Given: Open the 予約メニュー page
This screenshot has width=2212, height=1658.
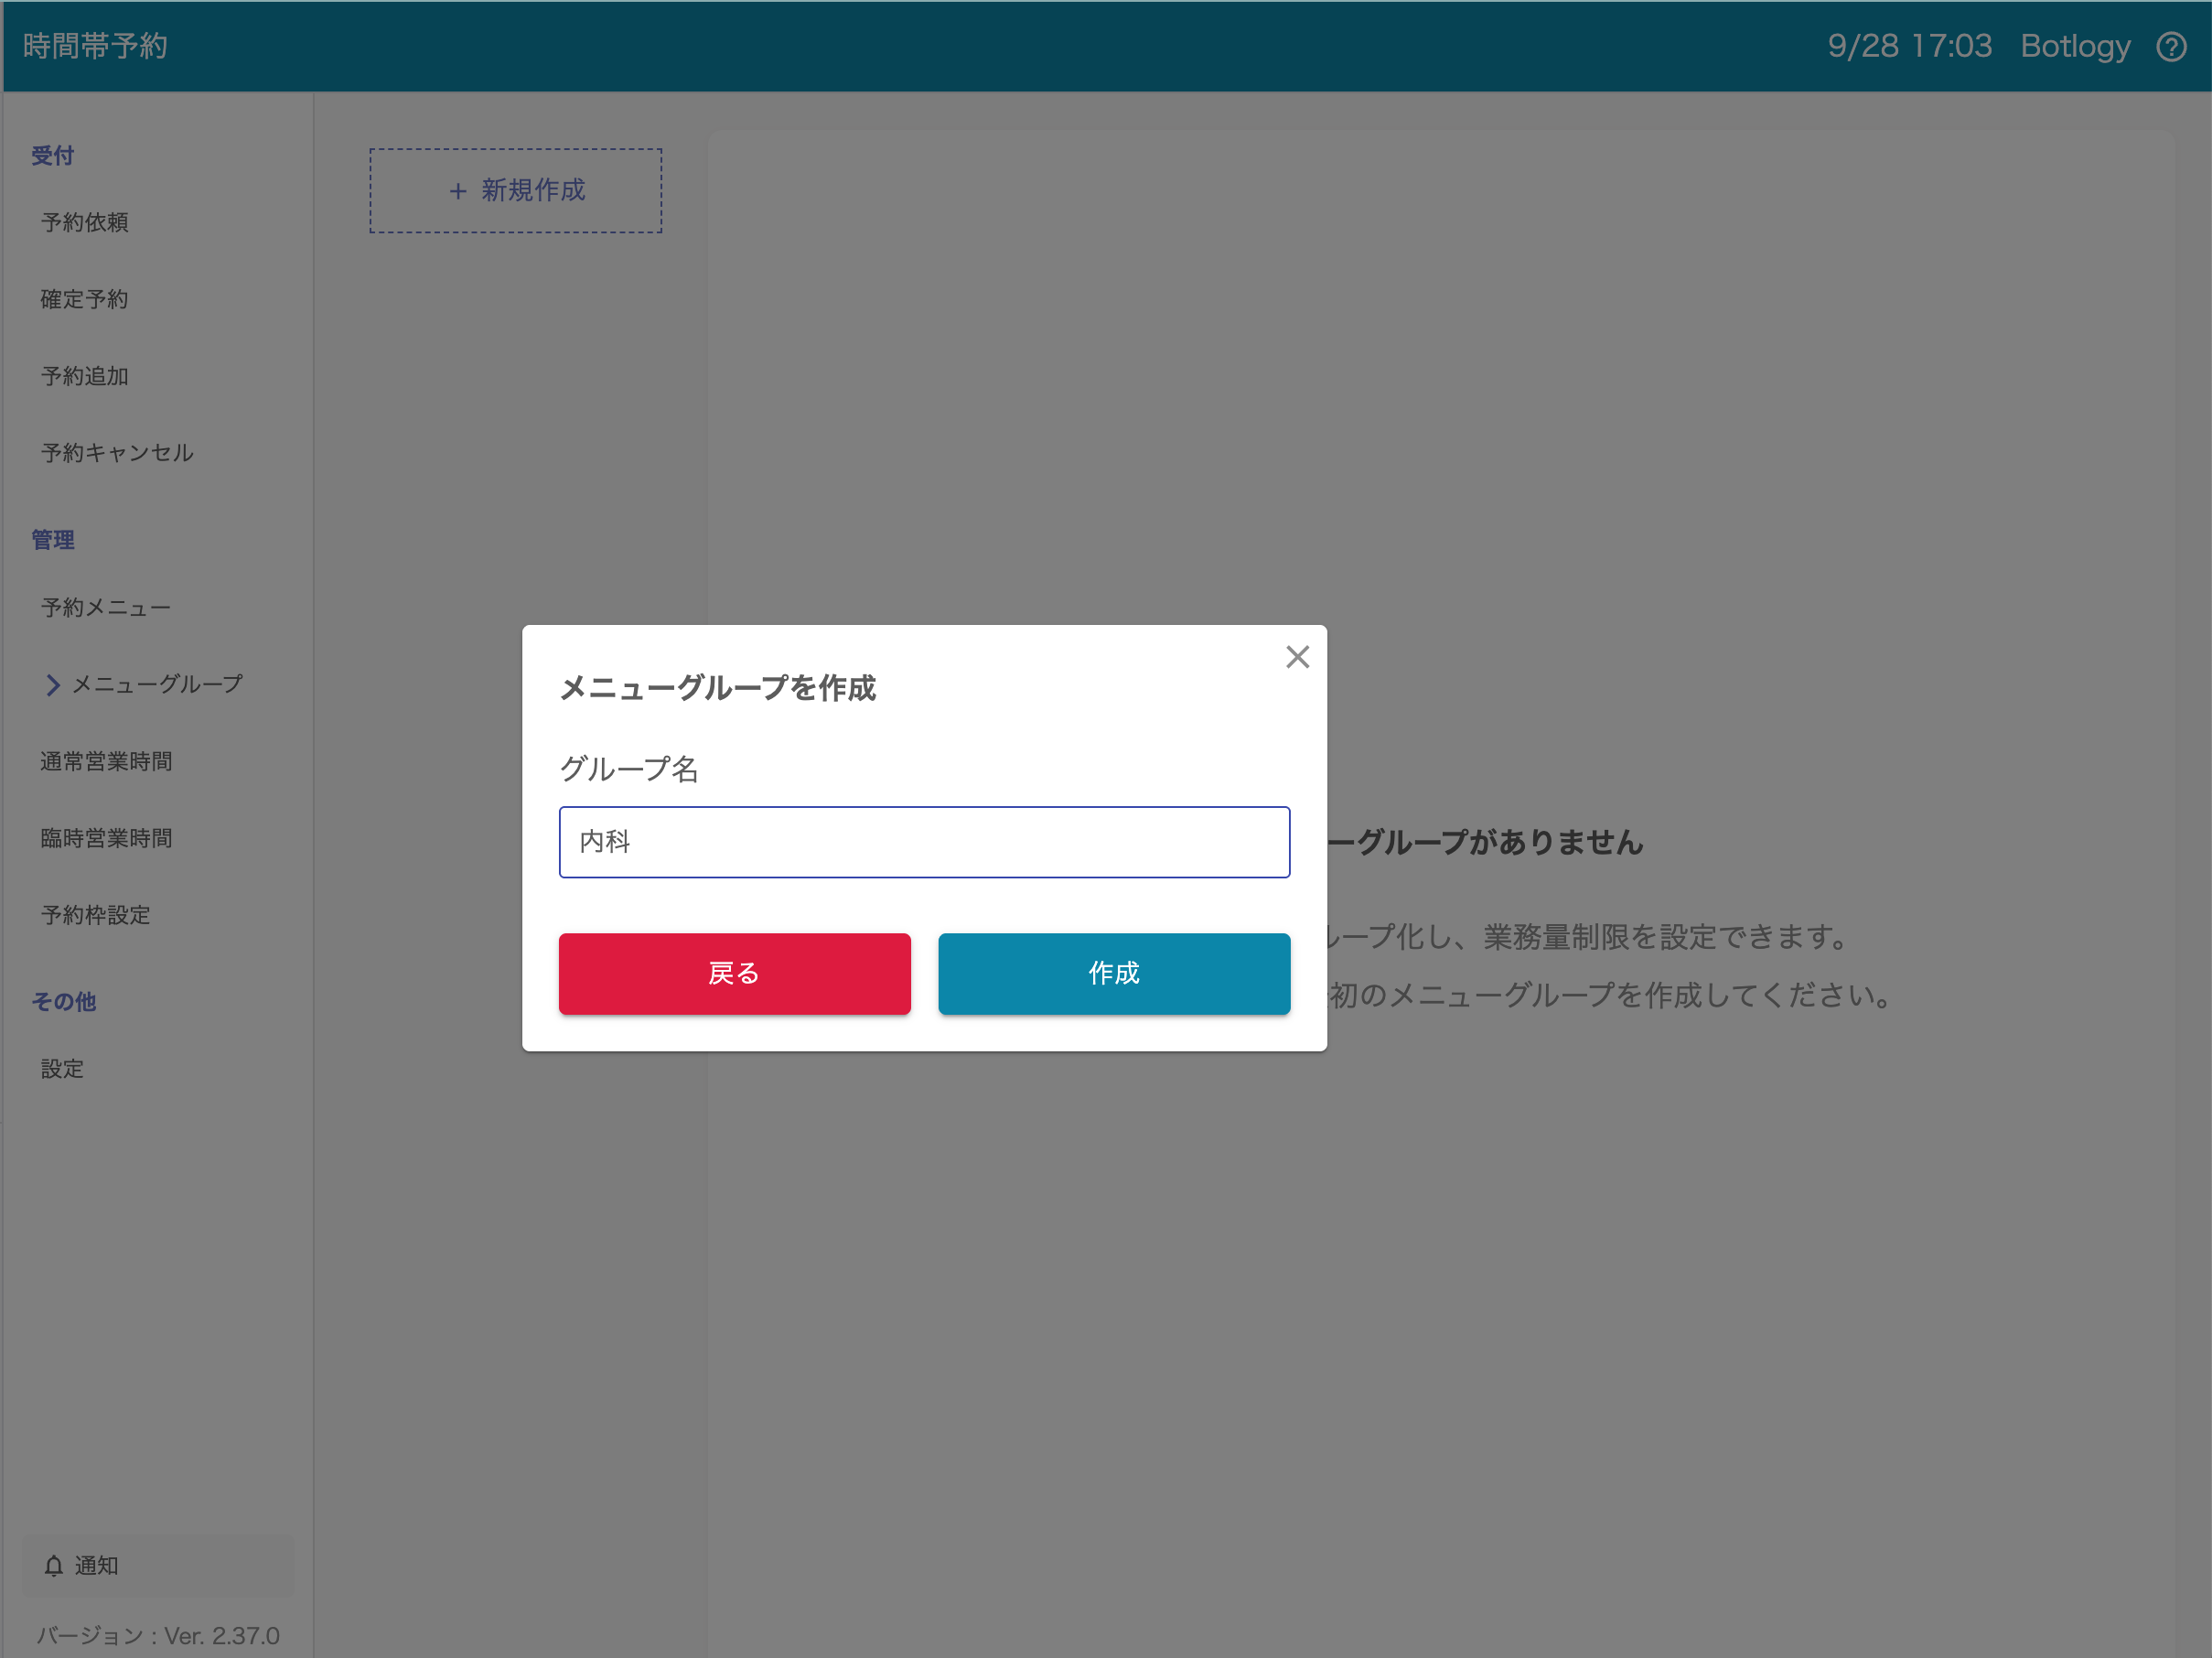Looking at the screenshot, I should tap(106, 608).
